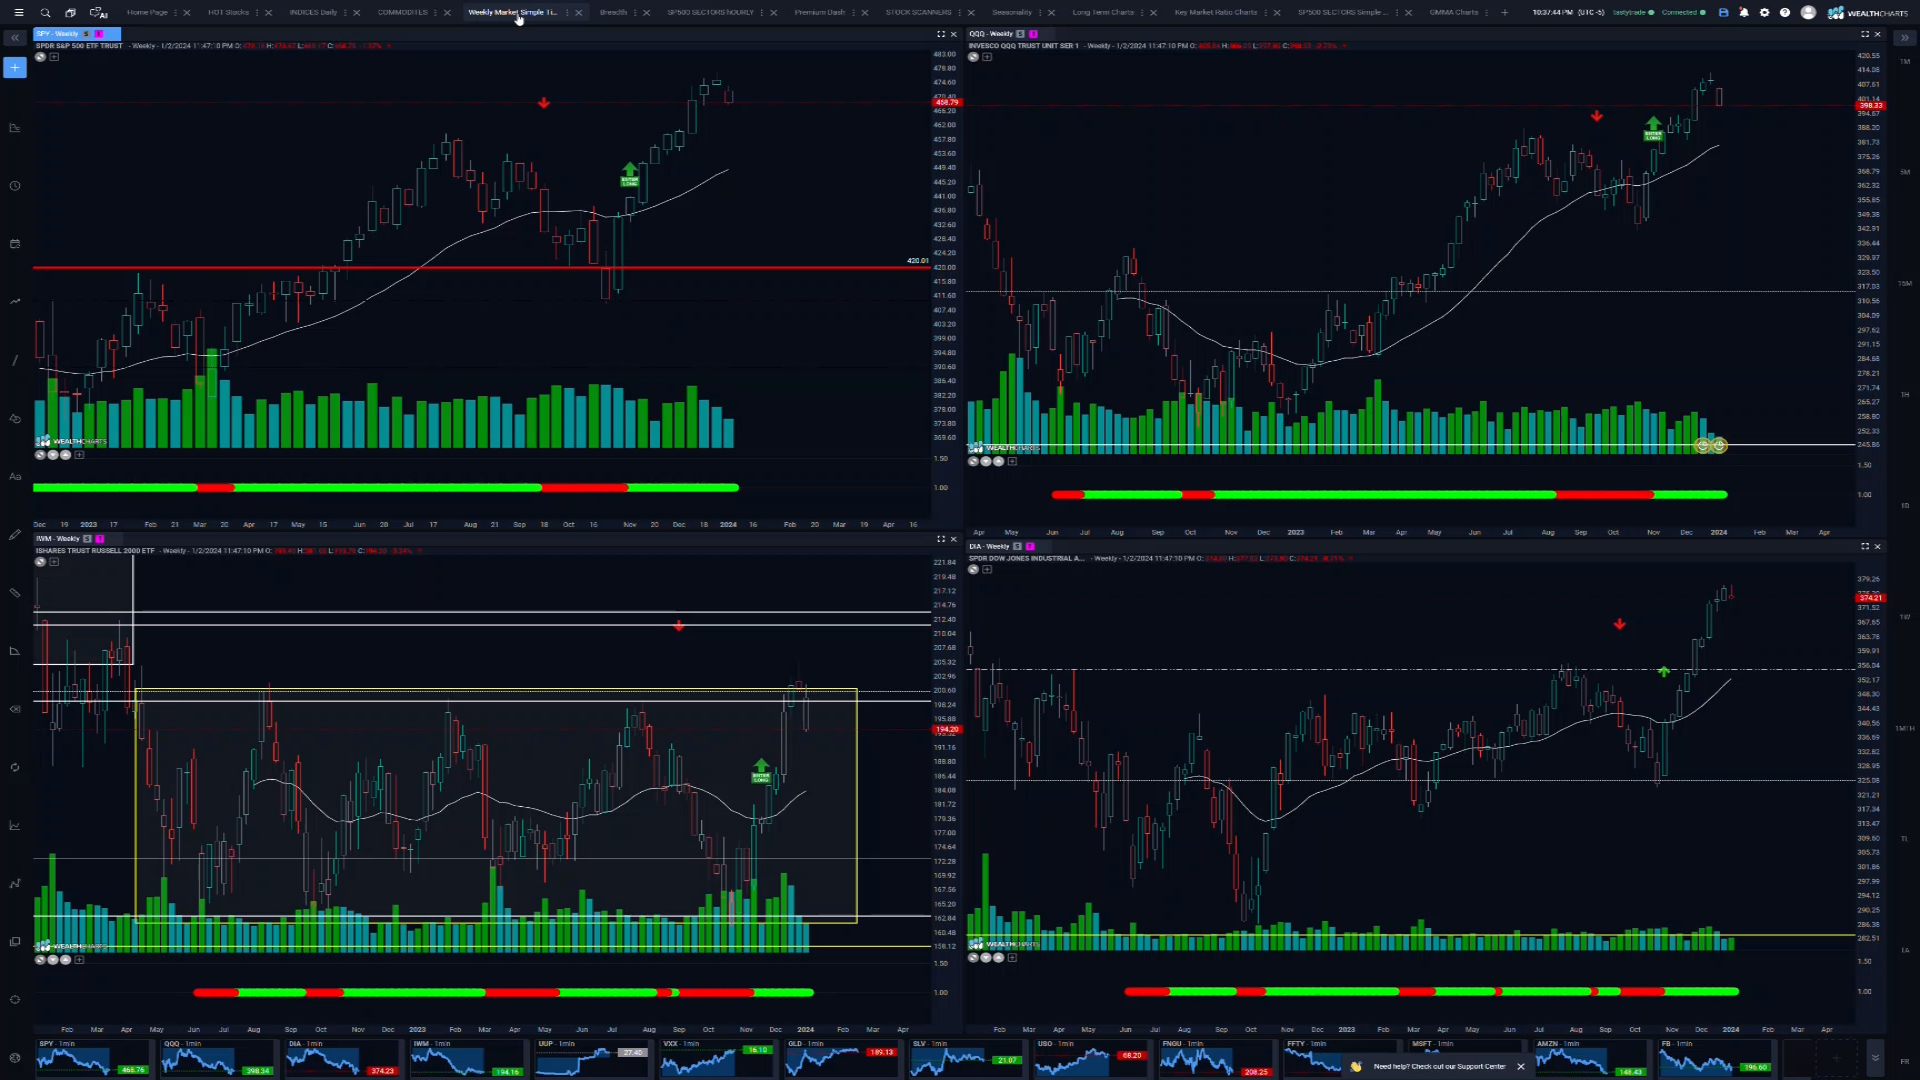Click the QQQ - Weekly chart title
Image resolution: width=1920 pixels, height=1080 pixels.
click(x=990, y=34)
